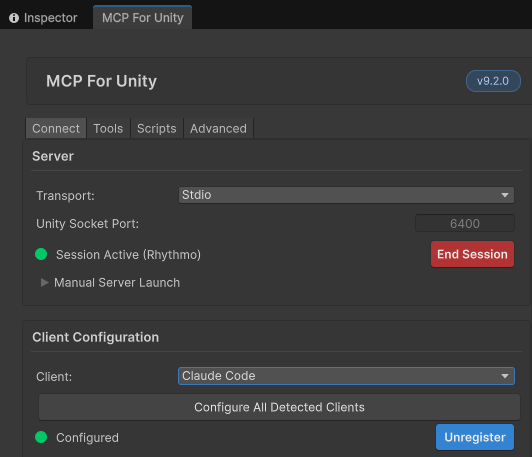Open the Client dropdown showing Claude Code
This screenshot has width=532, height=457.
click(346, 376)
